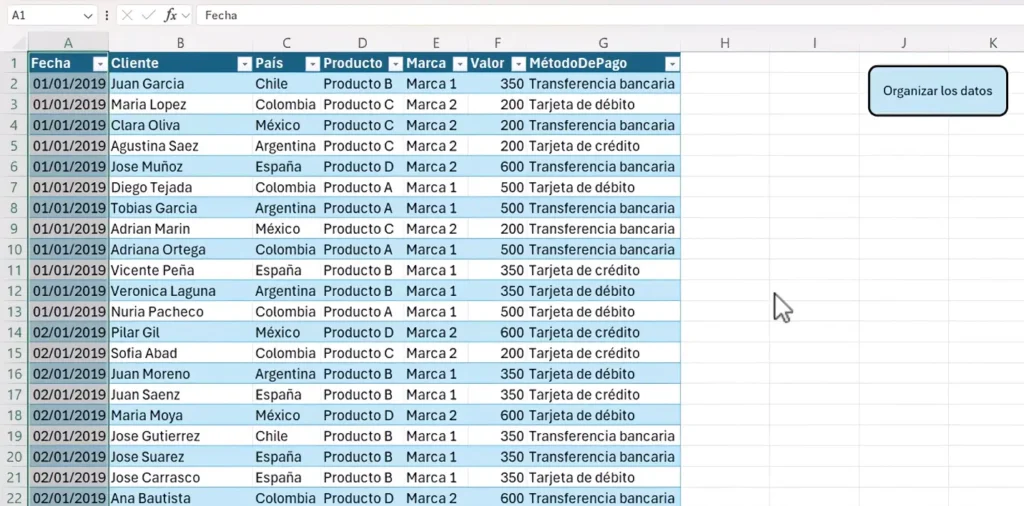Image resolution: width=1024 pixels, height=506 pixels.
Task: Click cell containing Diego Tejada
Action: tap(181, 187)
